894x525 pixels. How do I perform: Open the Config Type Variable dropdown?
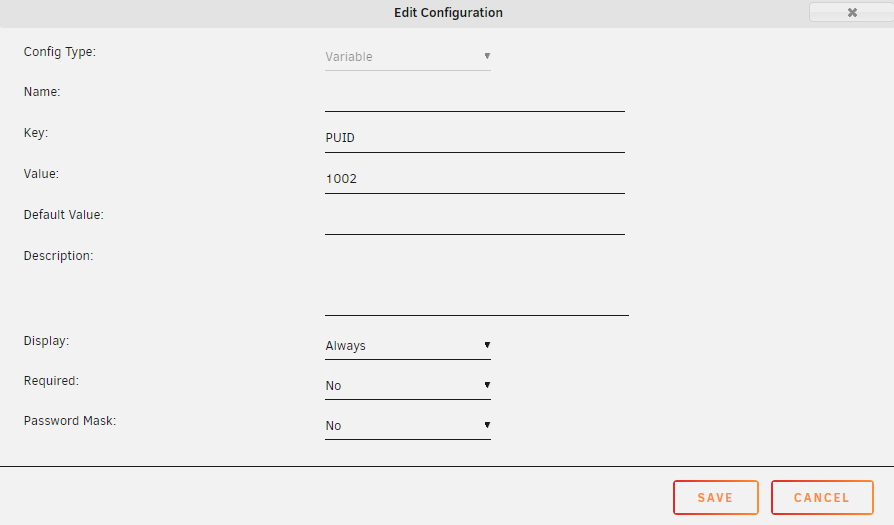pyautogui.click(x=408, y=57)
